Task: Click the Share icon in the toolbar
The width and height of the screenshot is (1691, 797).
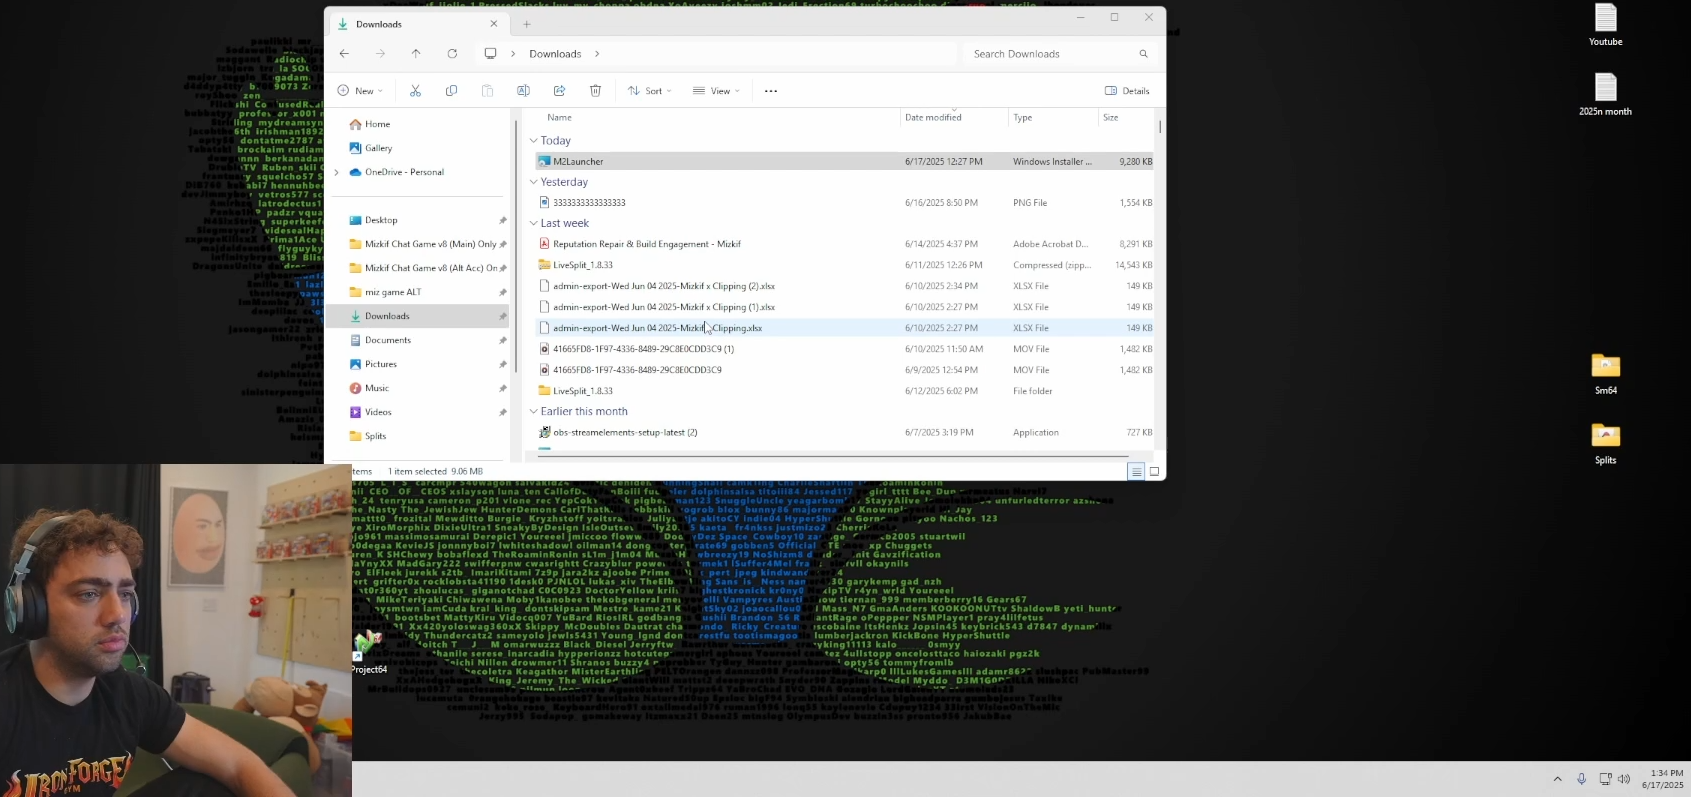Action: pyautogui.click(x=559, y=91)
